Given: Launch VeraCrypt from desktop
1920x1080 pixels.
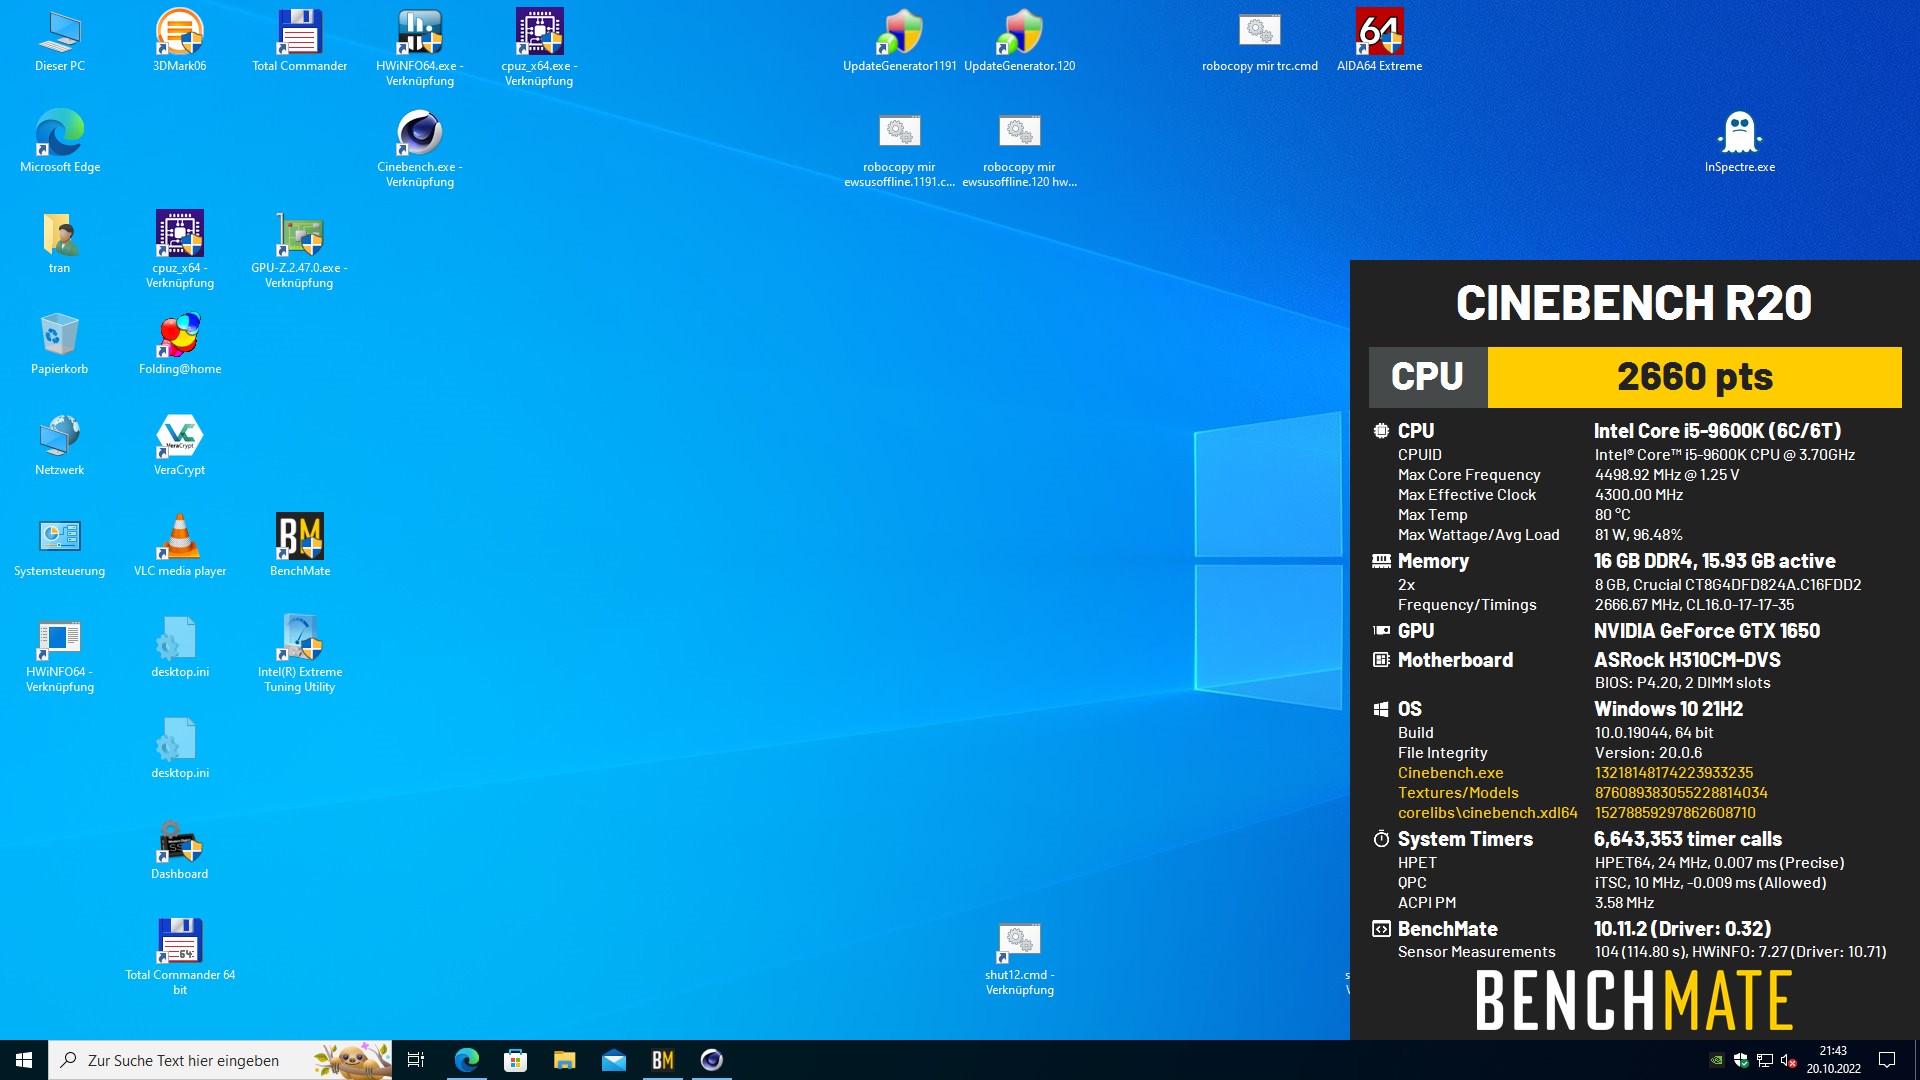Looking at the screenshot, I should (x=180, y=445).
